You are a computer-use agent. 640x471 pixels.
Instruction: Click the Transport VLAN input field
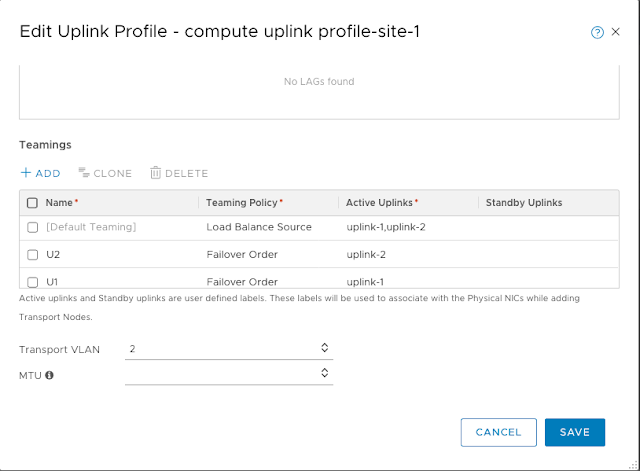tap(220, 348)
